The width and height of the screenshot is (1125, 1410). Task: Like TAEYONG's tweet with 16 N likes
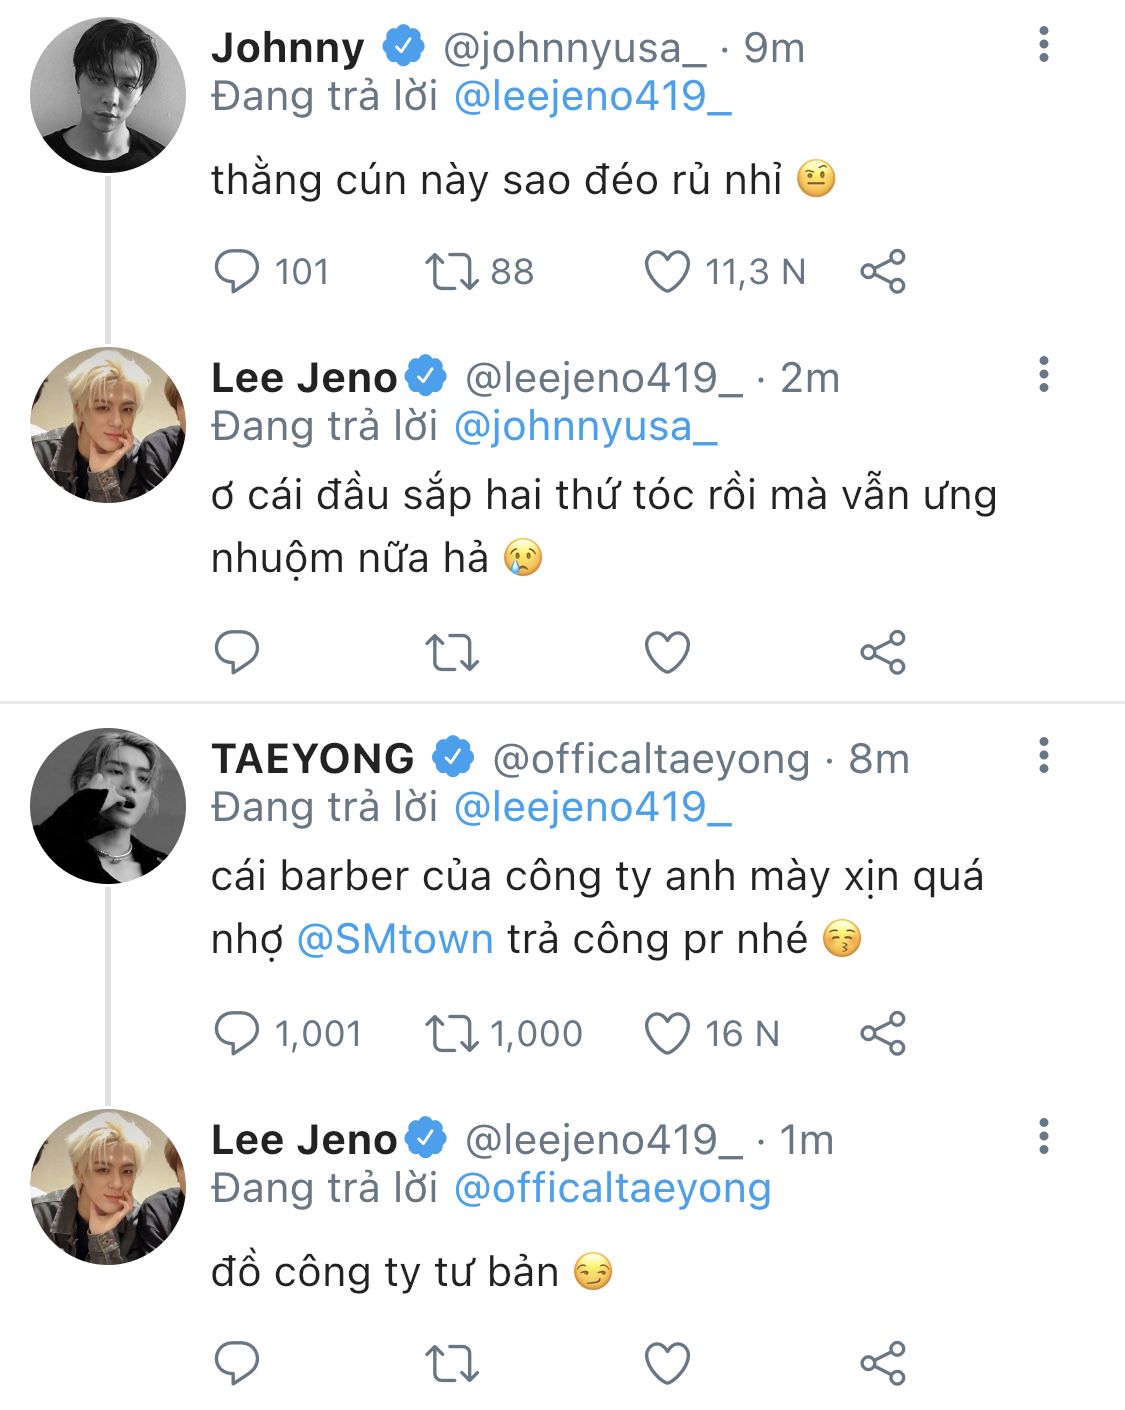667,1033
